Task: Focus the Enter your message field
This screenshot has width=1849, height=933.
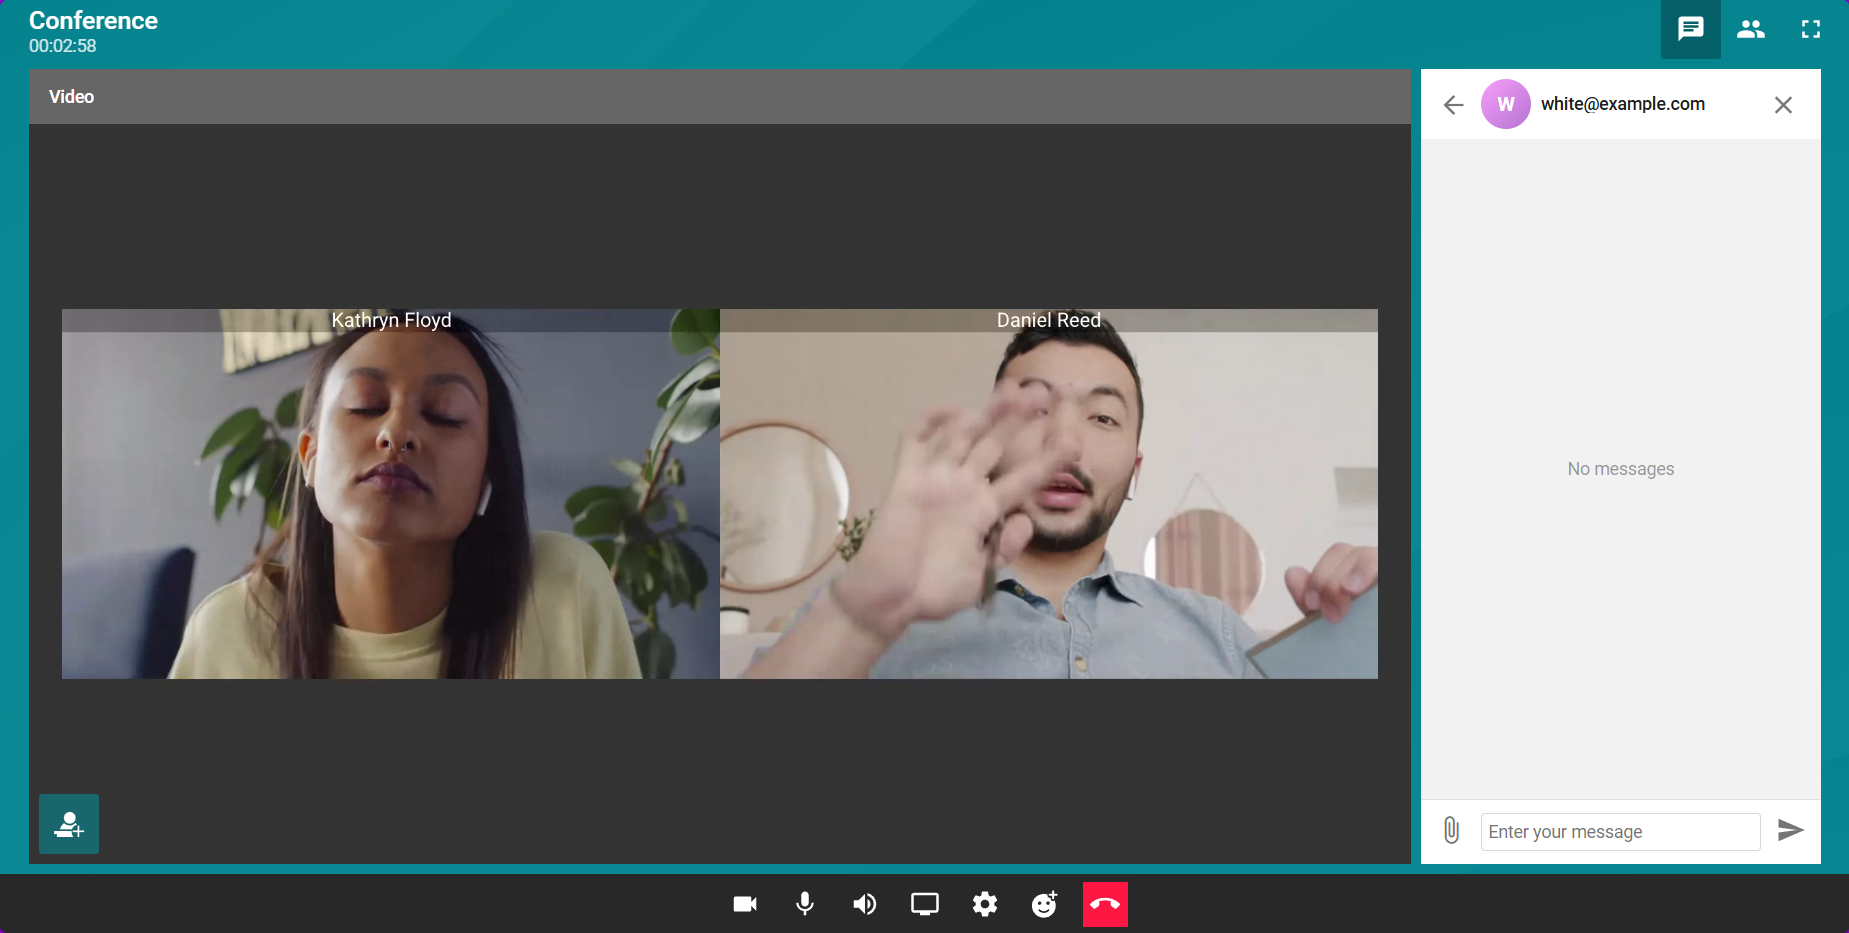Action: pyautogui.click(x=1620, y=832)
